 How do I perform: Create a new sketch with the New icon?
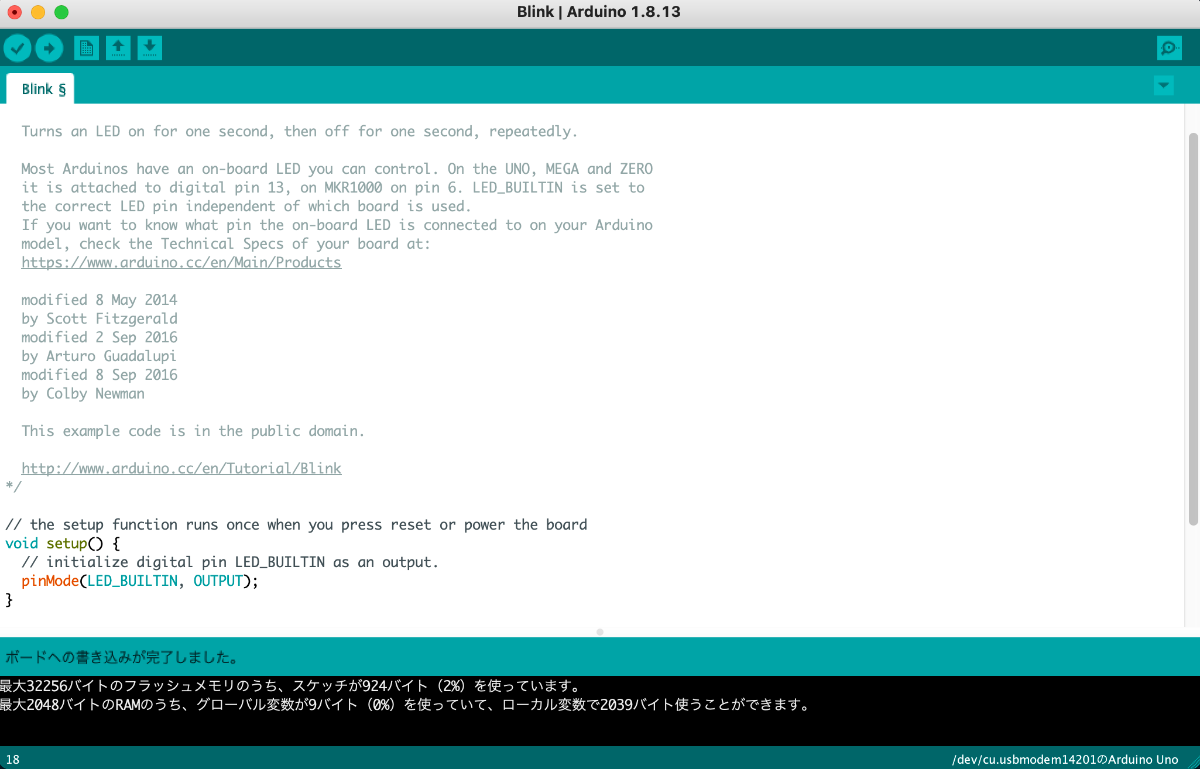pyautogui.click(x=87, y=47)
